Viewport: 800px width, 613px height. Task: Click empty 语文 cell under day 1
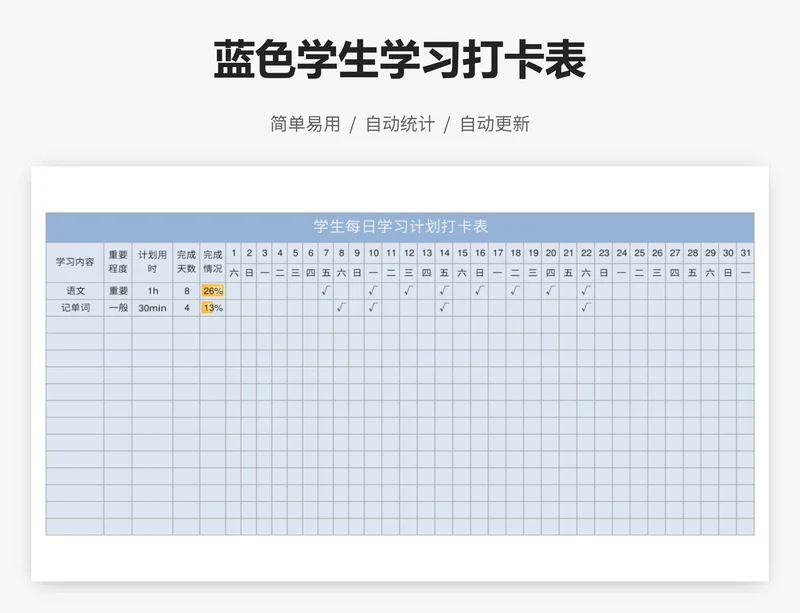click(x=234, y=291)
